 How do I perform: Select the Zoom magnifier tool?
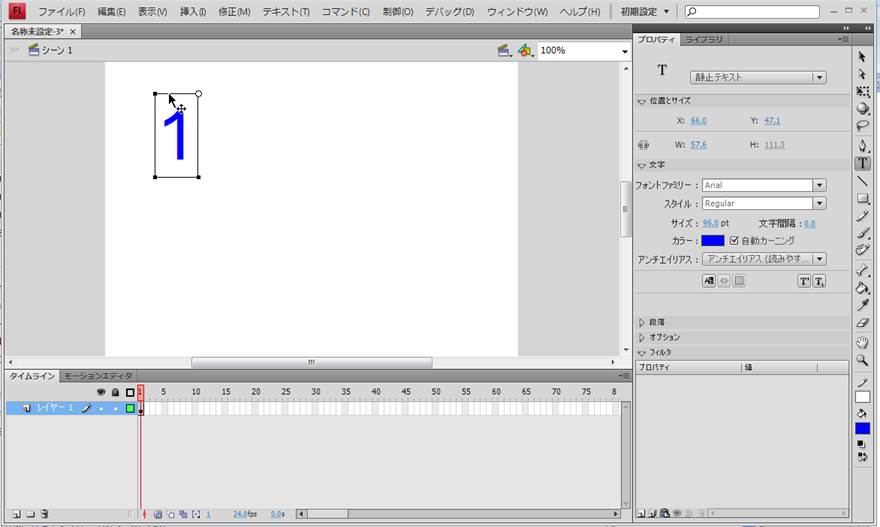pos(862,360)
